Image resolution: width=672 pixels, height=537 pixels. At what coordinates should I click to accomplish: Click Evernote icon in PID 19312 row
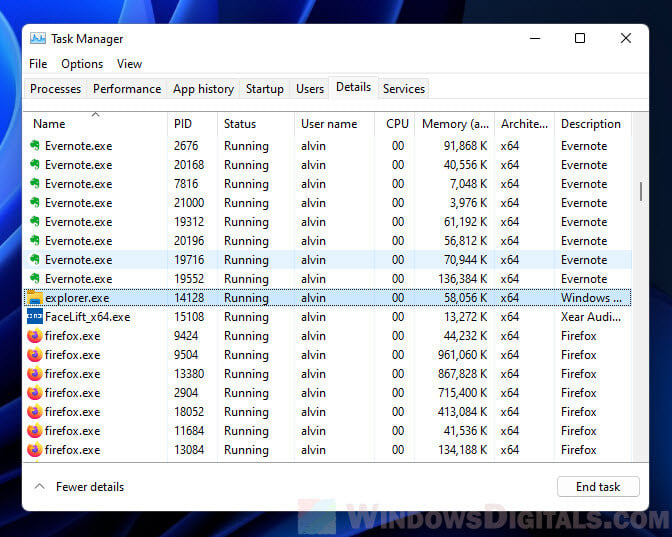(x=35, y=222)
